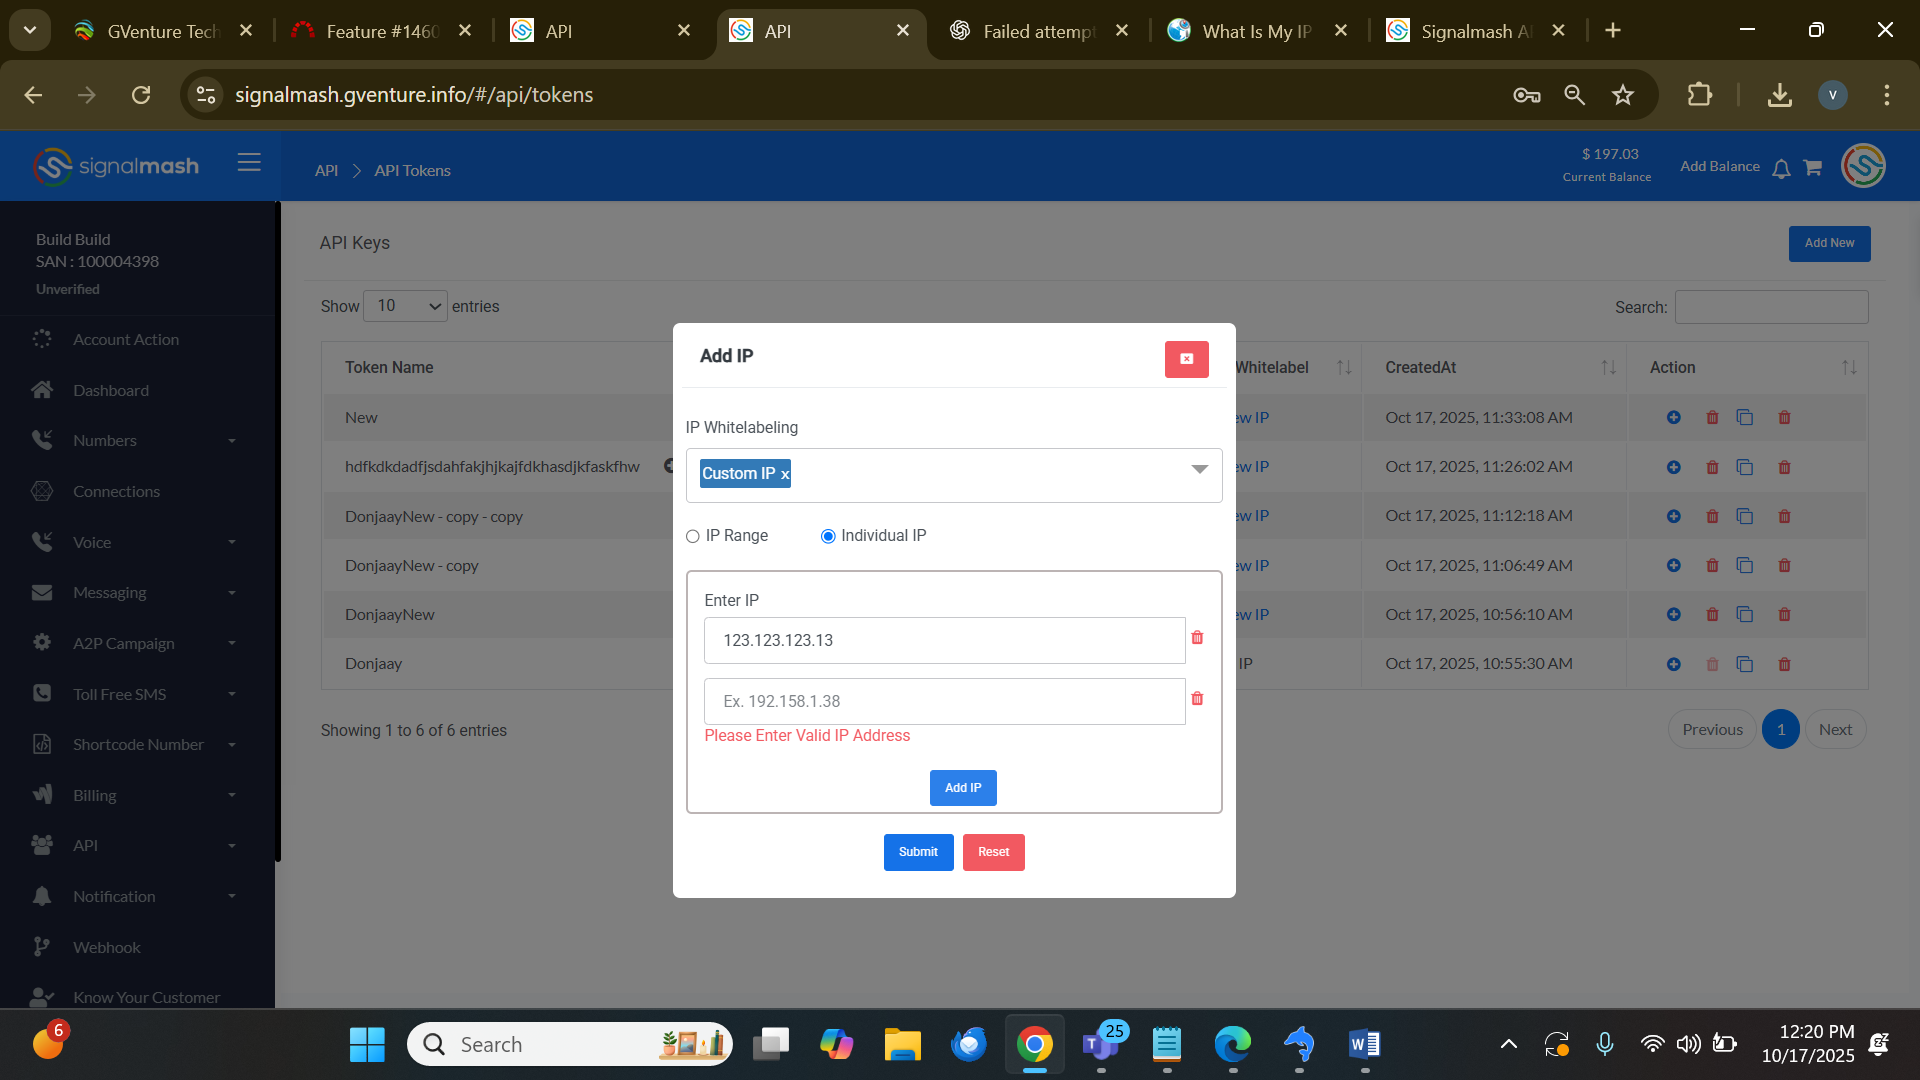Open Dashboard in the sidebar
1920x1080 pixels.
110,391
